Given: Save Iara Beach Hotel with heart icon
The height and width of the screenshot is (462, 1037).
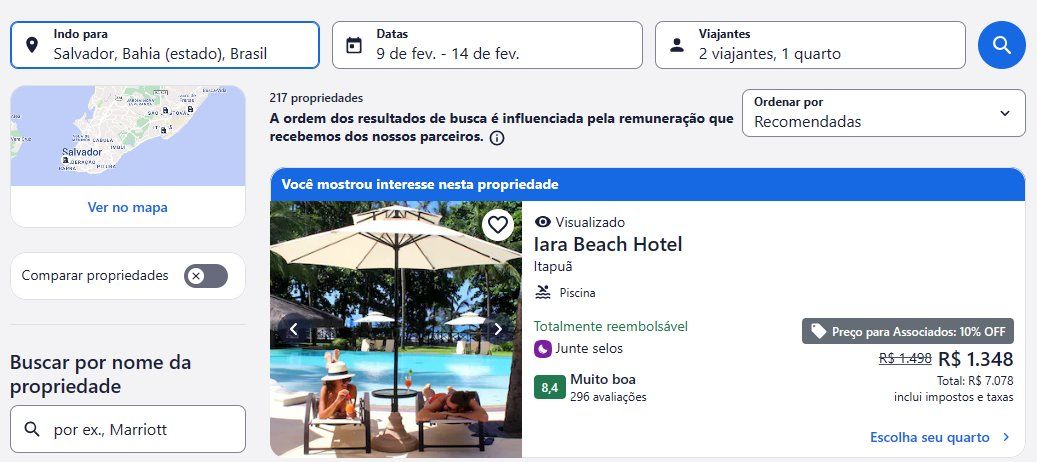Looking at the screenshot, I should point(497,225).
